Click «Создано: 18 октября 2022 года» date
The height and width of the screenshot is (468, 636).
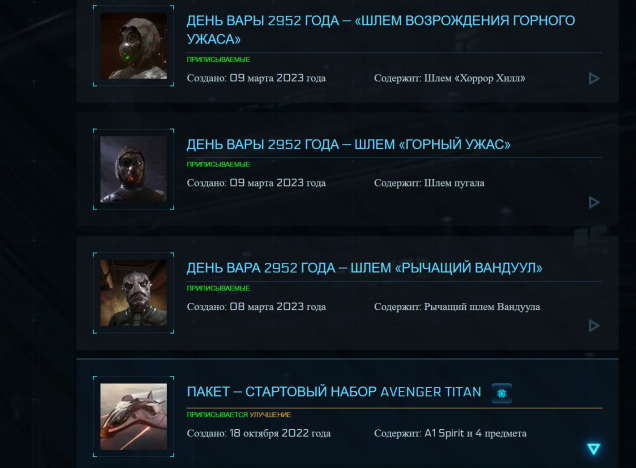tap(258, 434)
